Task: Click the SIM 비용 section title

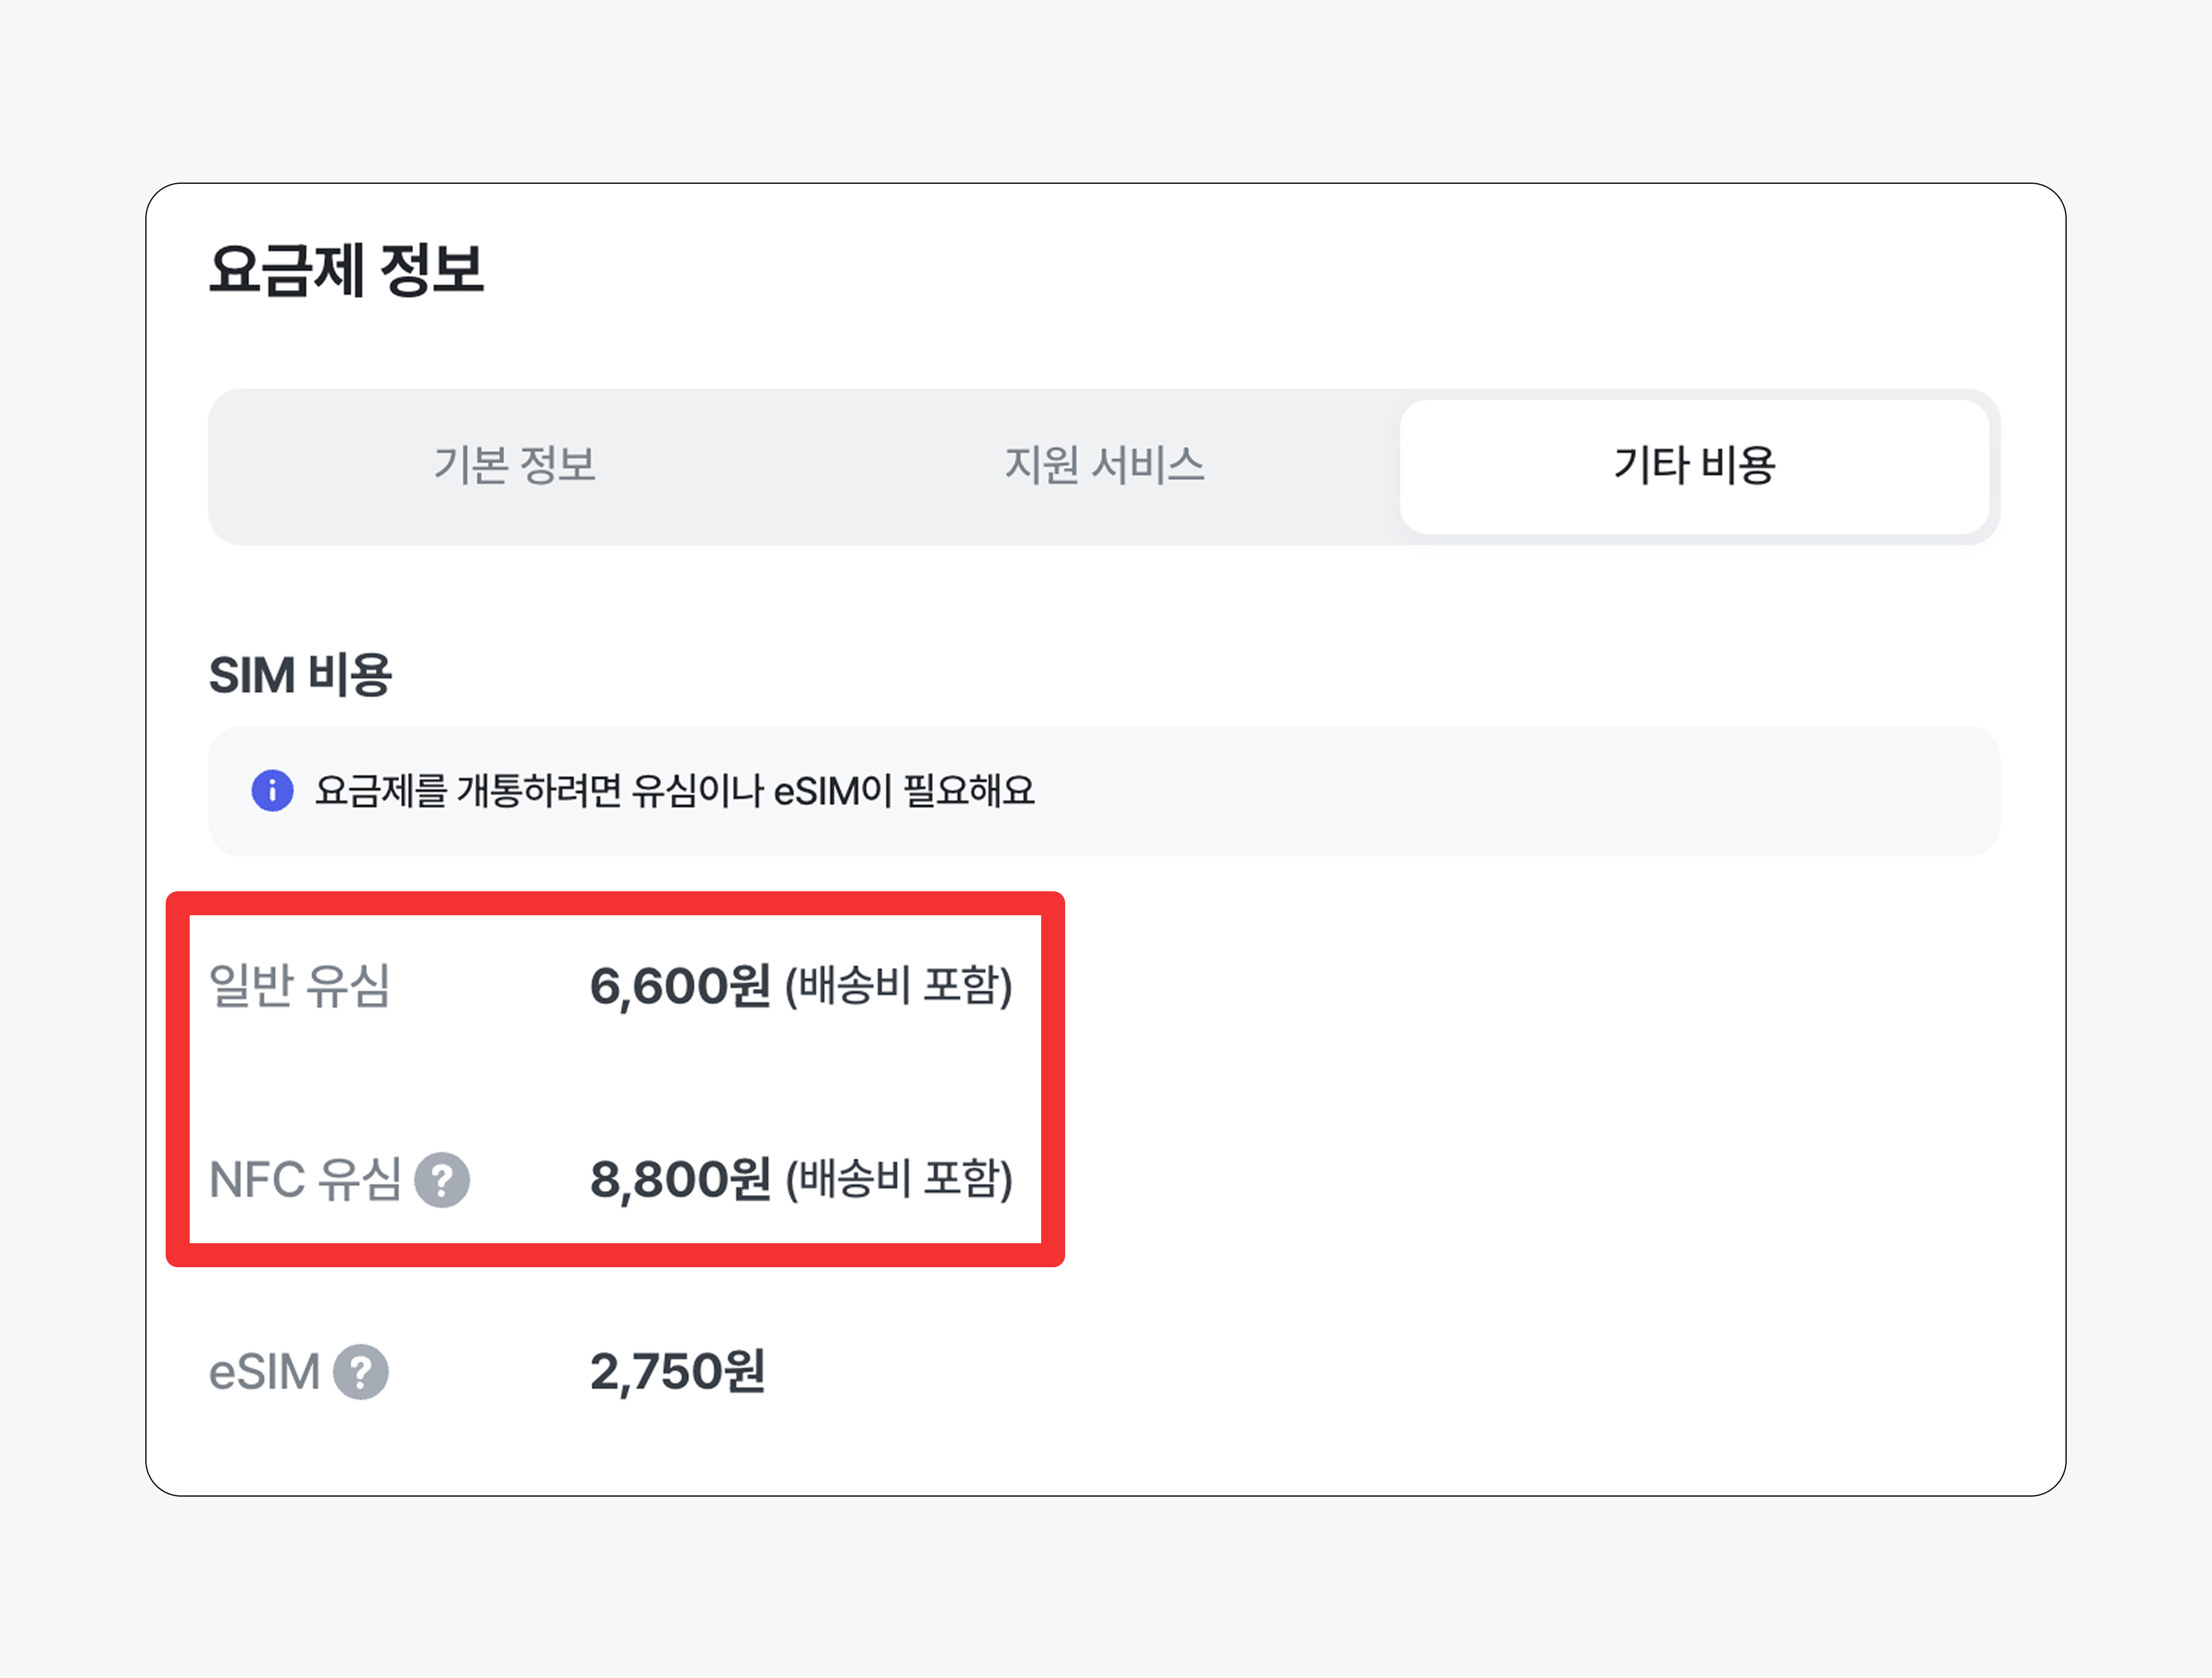Action: 300,675
